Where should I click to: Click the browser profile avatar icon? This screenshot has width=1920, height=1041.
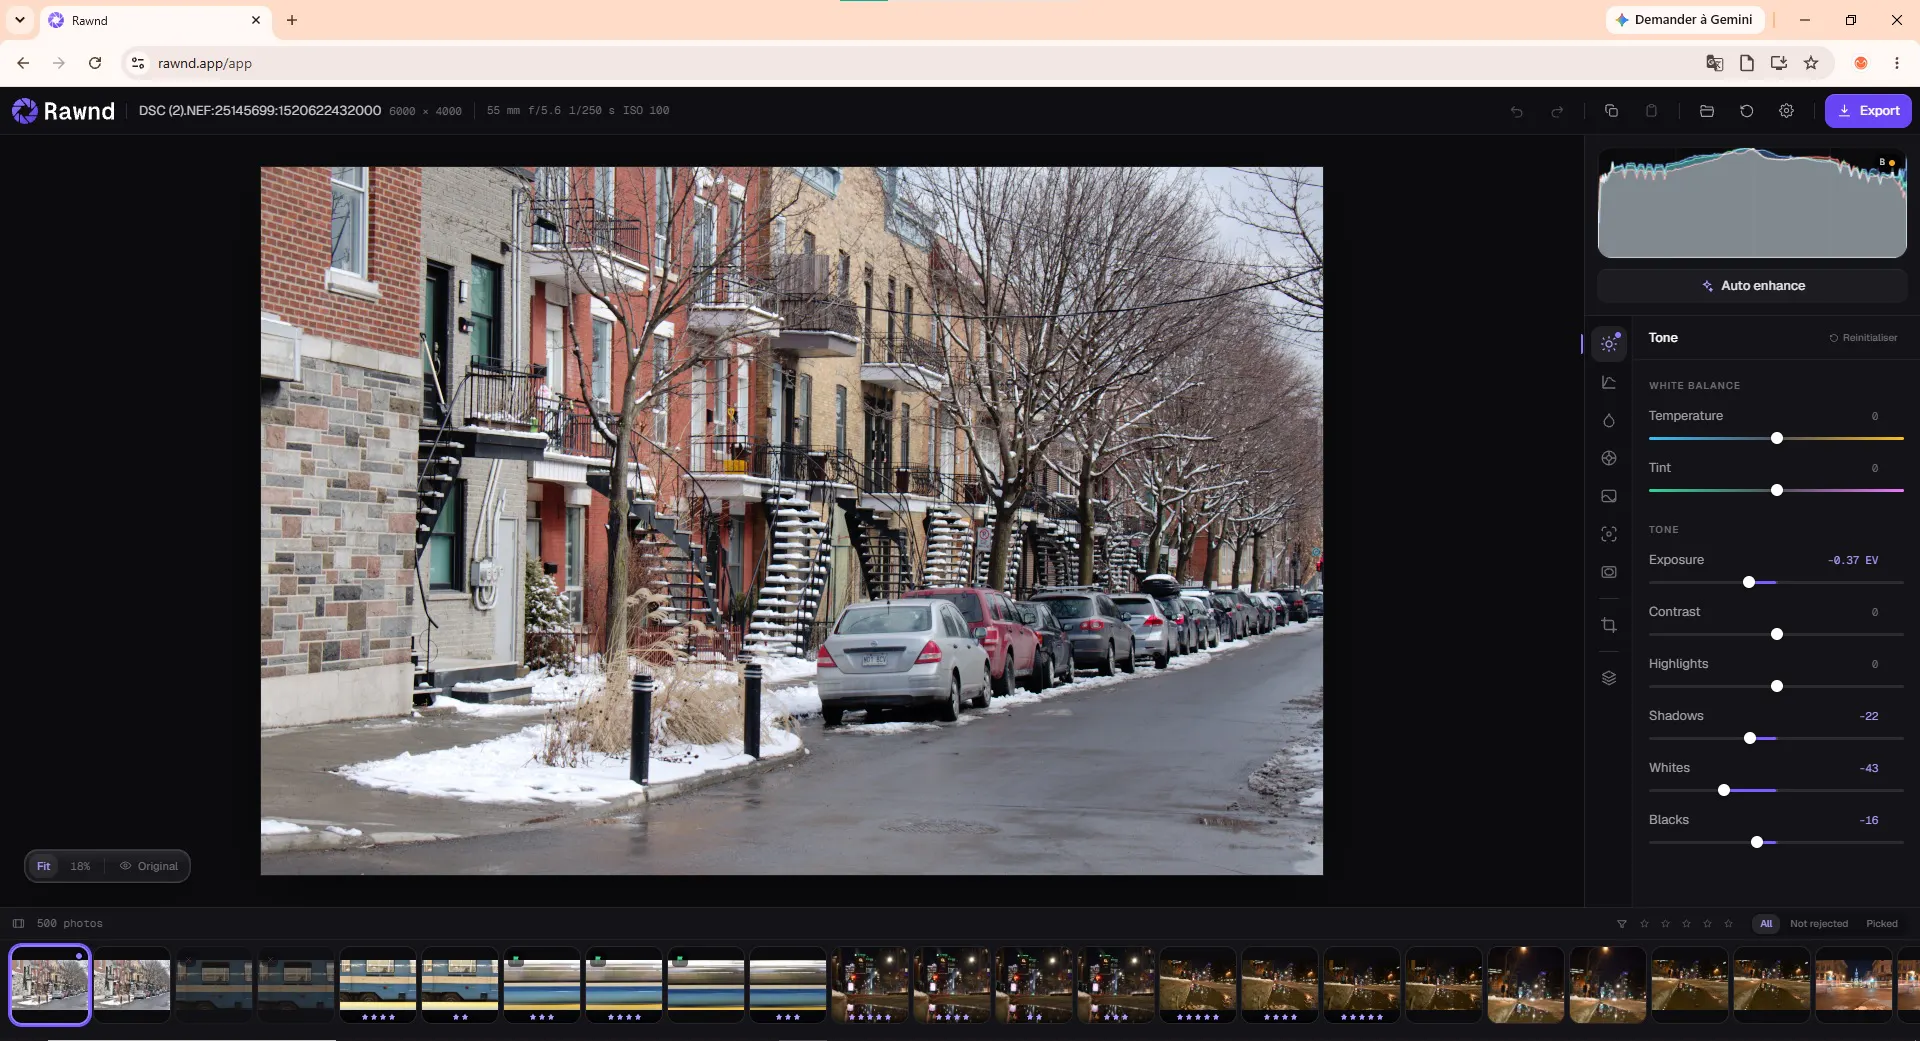1861,63
